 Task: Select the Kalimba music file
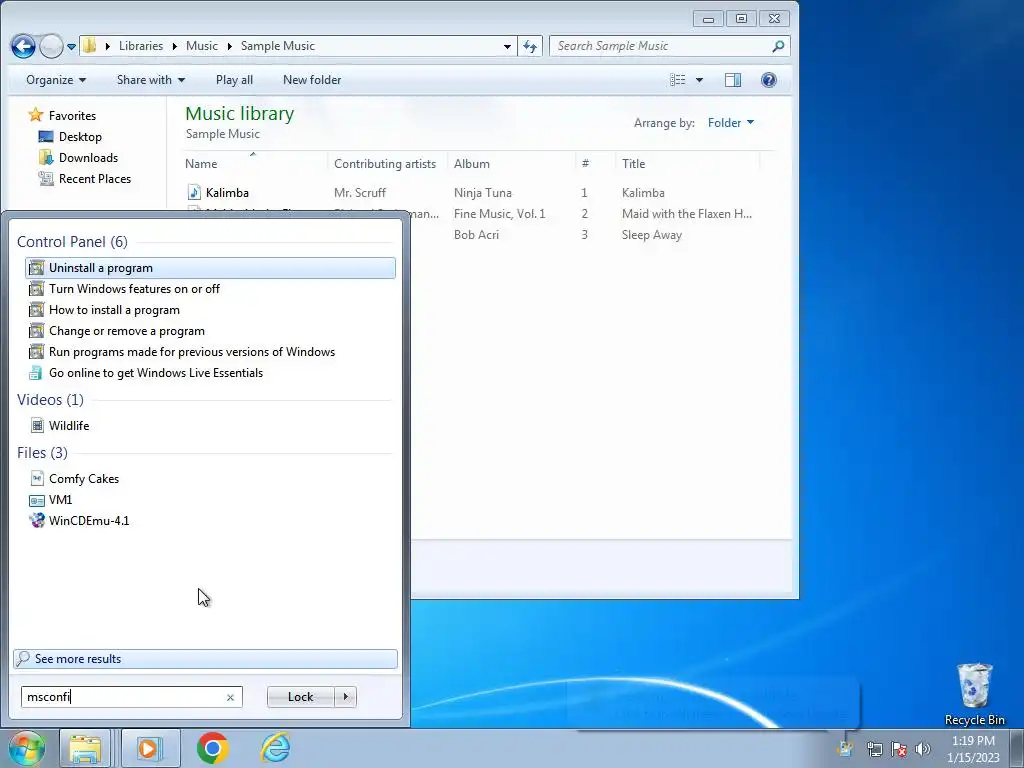coord(227,193)
